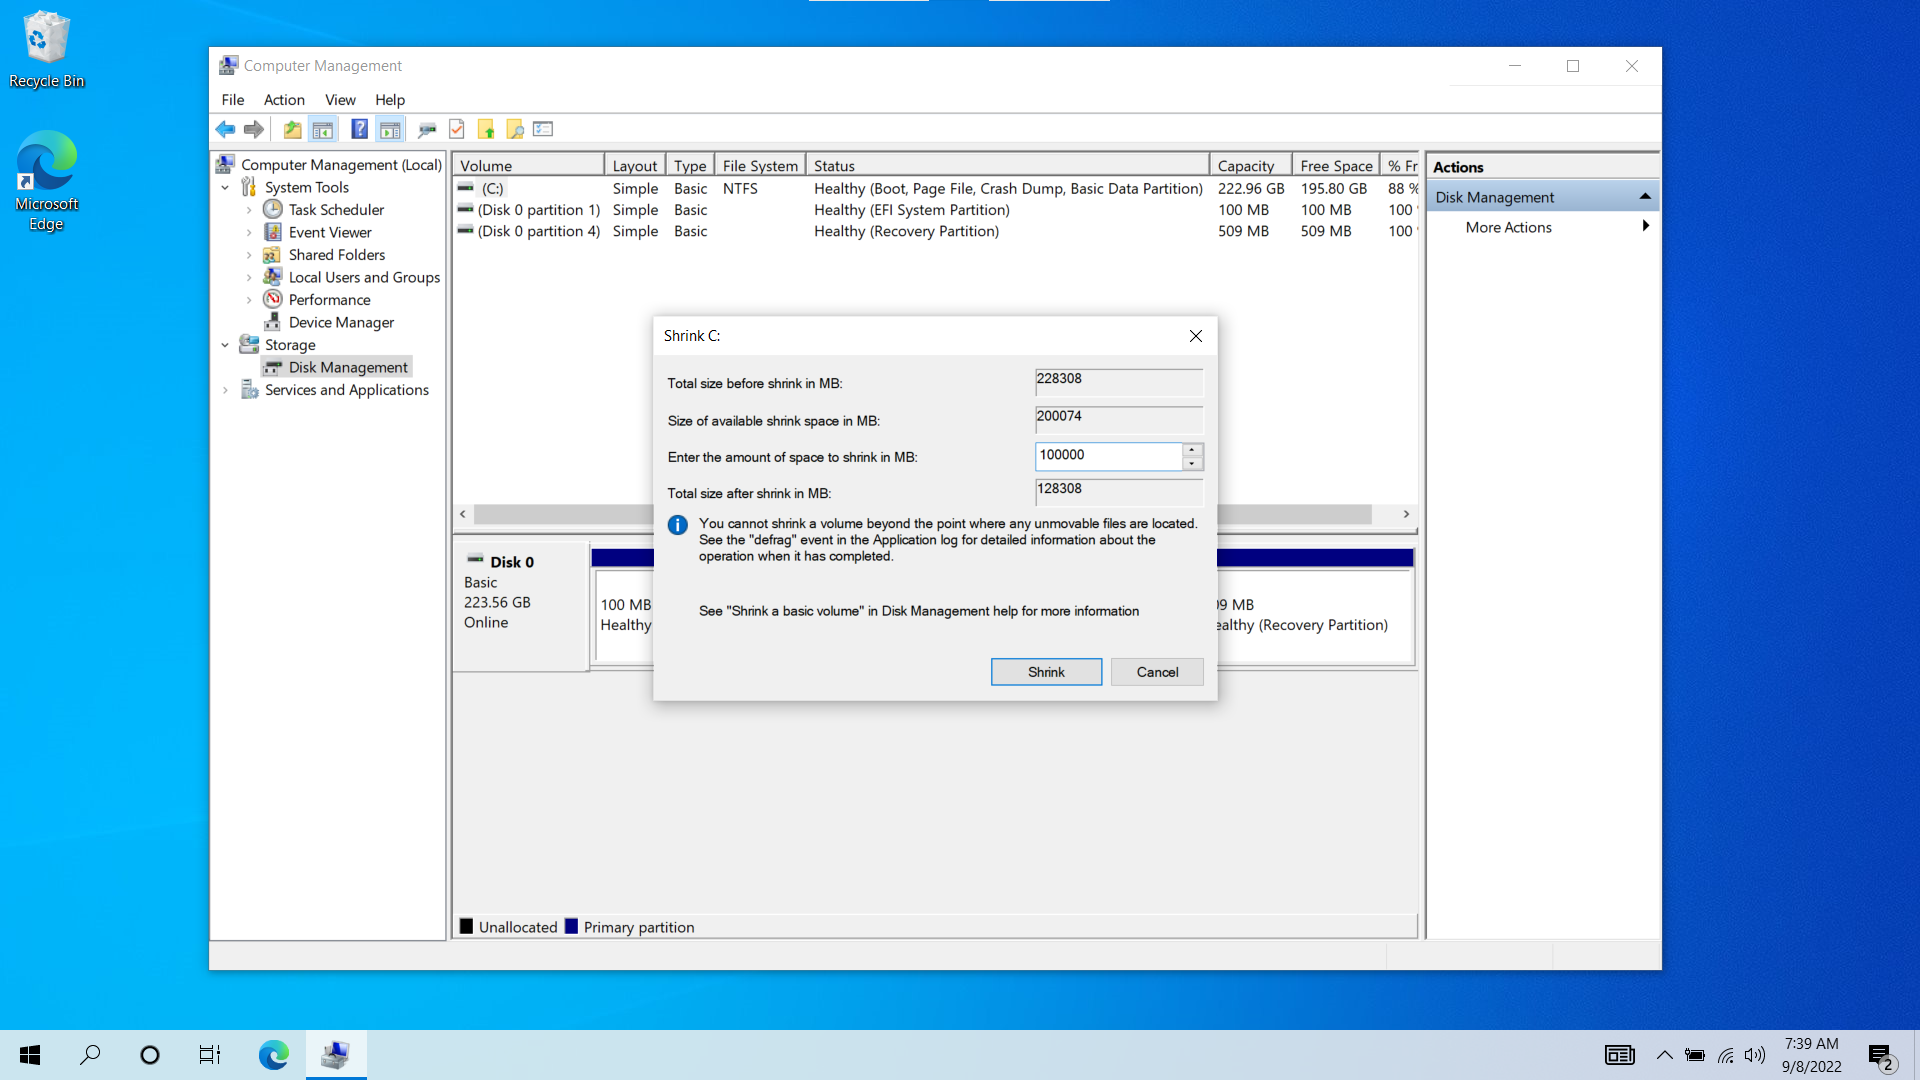Open the View menu
1920x1080 pixels.
pyautogui.click(x=340, y=100)
